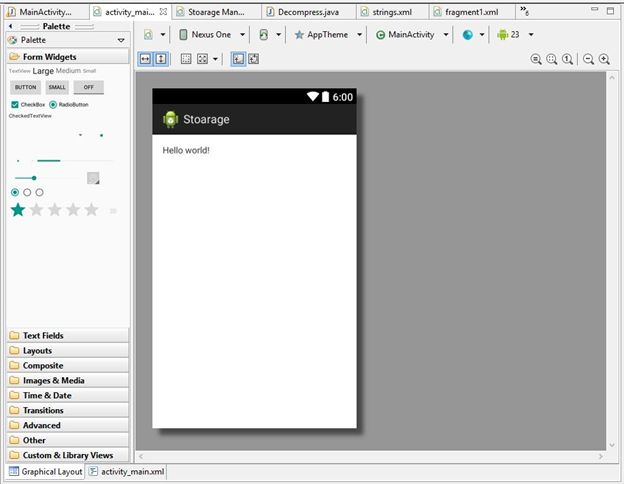Open the locale globe dropdown arrow
The height and width of the screenshot is (484, 624).
(482, 35)
